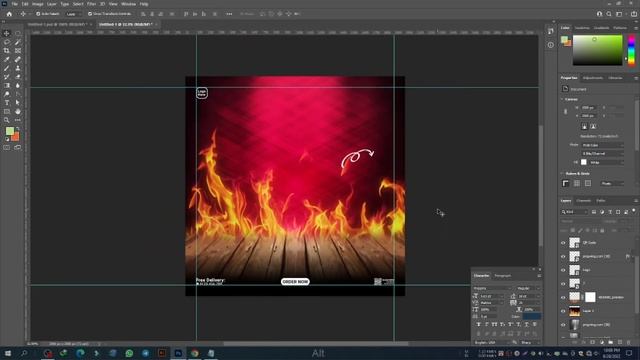Open the Edit Toolbar three-dots icon

click(x=18, y=120)
